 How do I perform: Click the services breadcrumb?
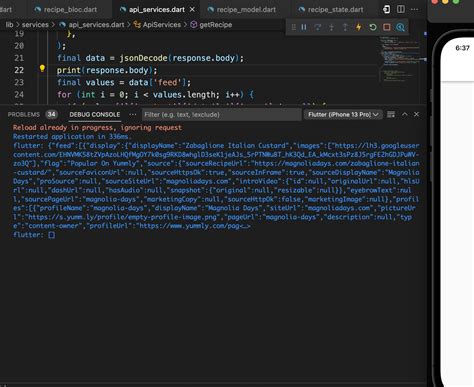[x=35, y=25]
